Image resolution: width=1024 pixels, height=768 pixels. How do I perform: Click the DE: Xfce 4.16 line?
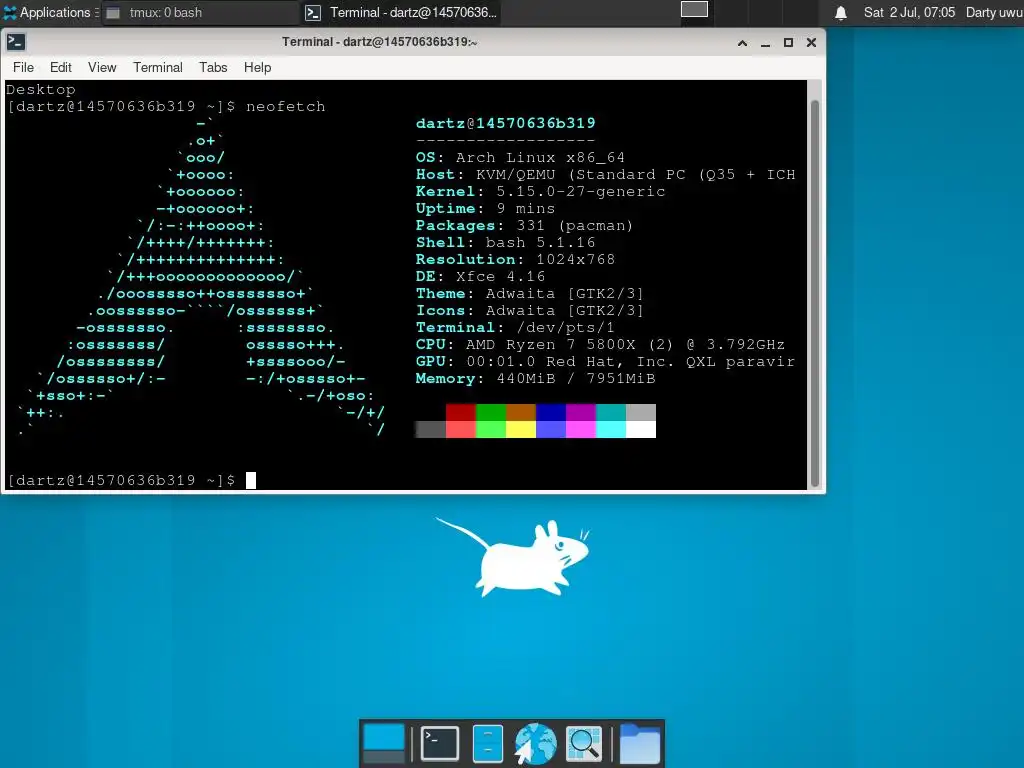coord(480,276)
